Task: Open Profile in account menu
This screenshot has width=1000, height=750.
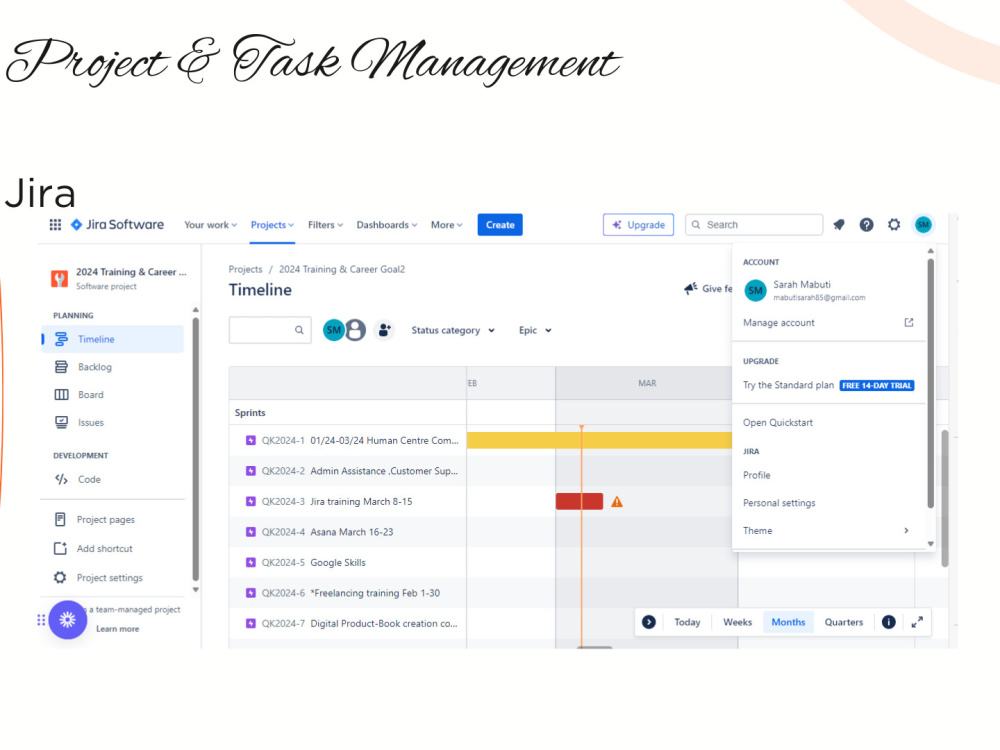Action: [756, 475]
